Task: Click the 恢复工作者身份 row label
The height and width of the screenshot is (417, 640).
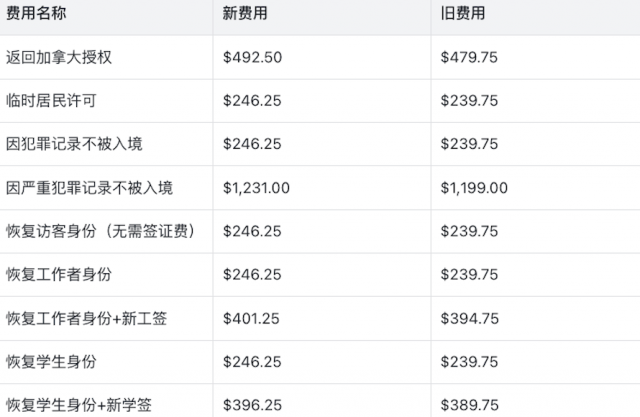Action: click(x=58, y=275)
